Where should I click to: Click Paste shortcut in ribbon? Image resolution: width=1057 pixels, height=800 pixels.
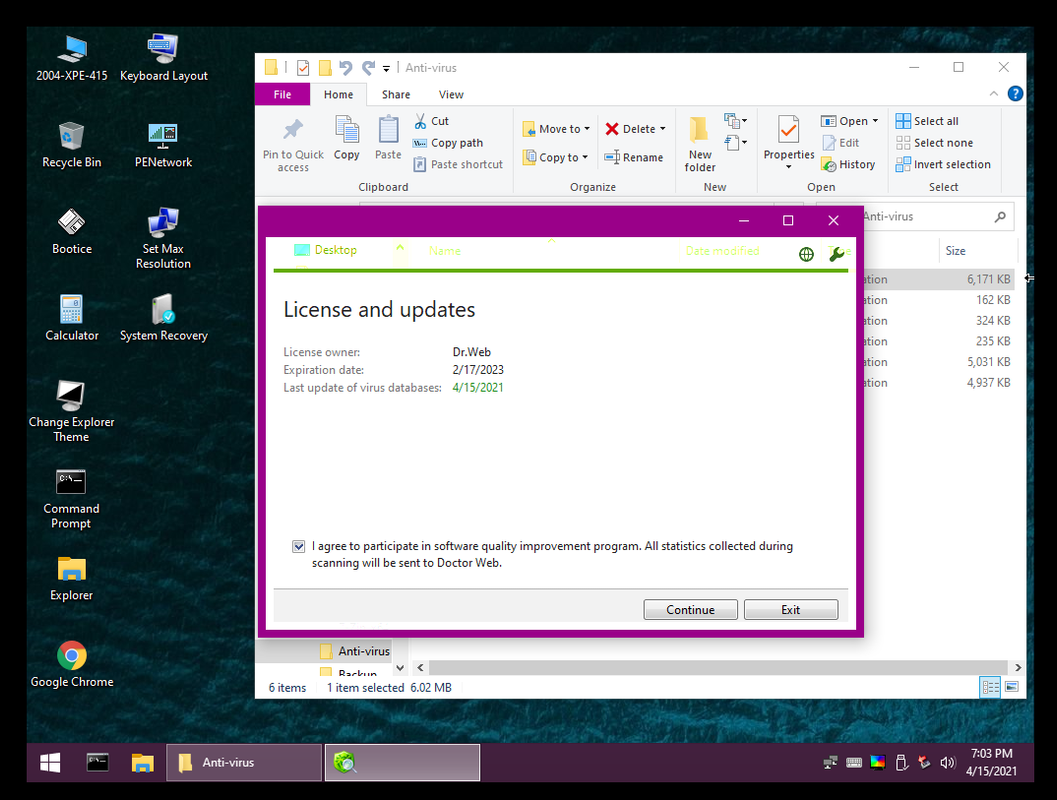(x=458, y=164)
